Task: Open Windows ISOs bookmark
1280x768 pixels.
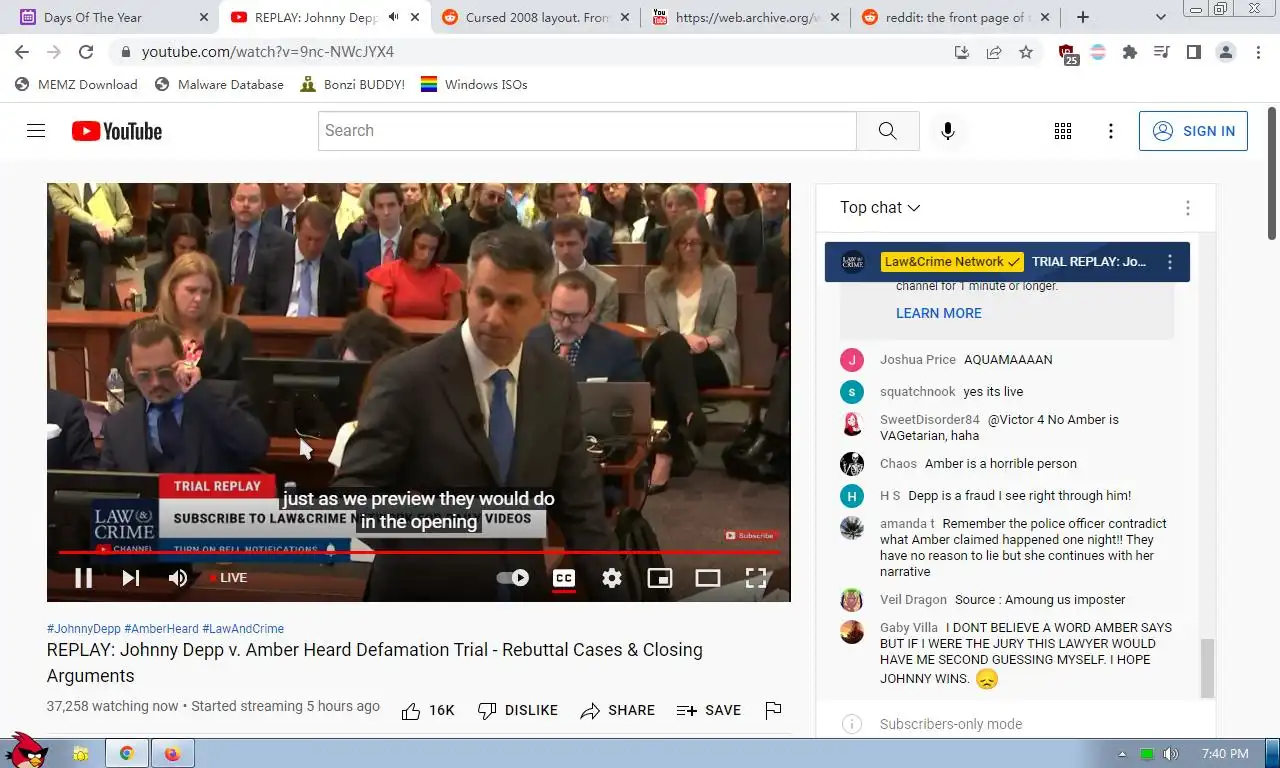Action: pos(474,85)
